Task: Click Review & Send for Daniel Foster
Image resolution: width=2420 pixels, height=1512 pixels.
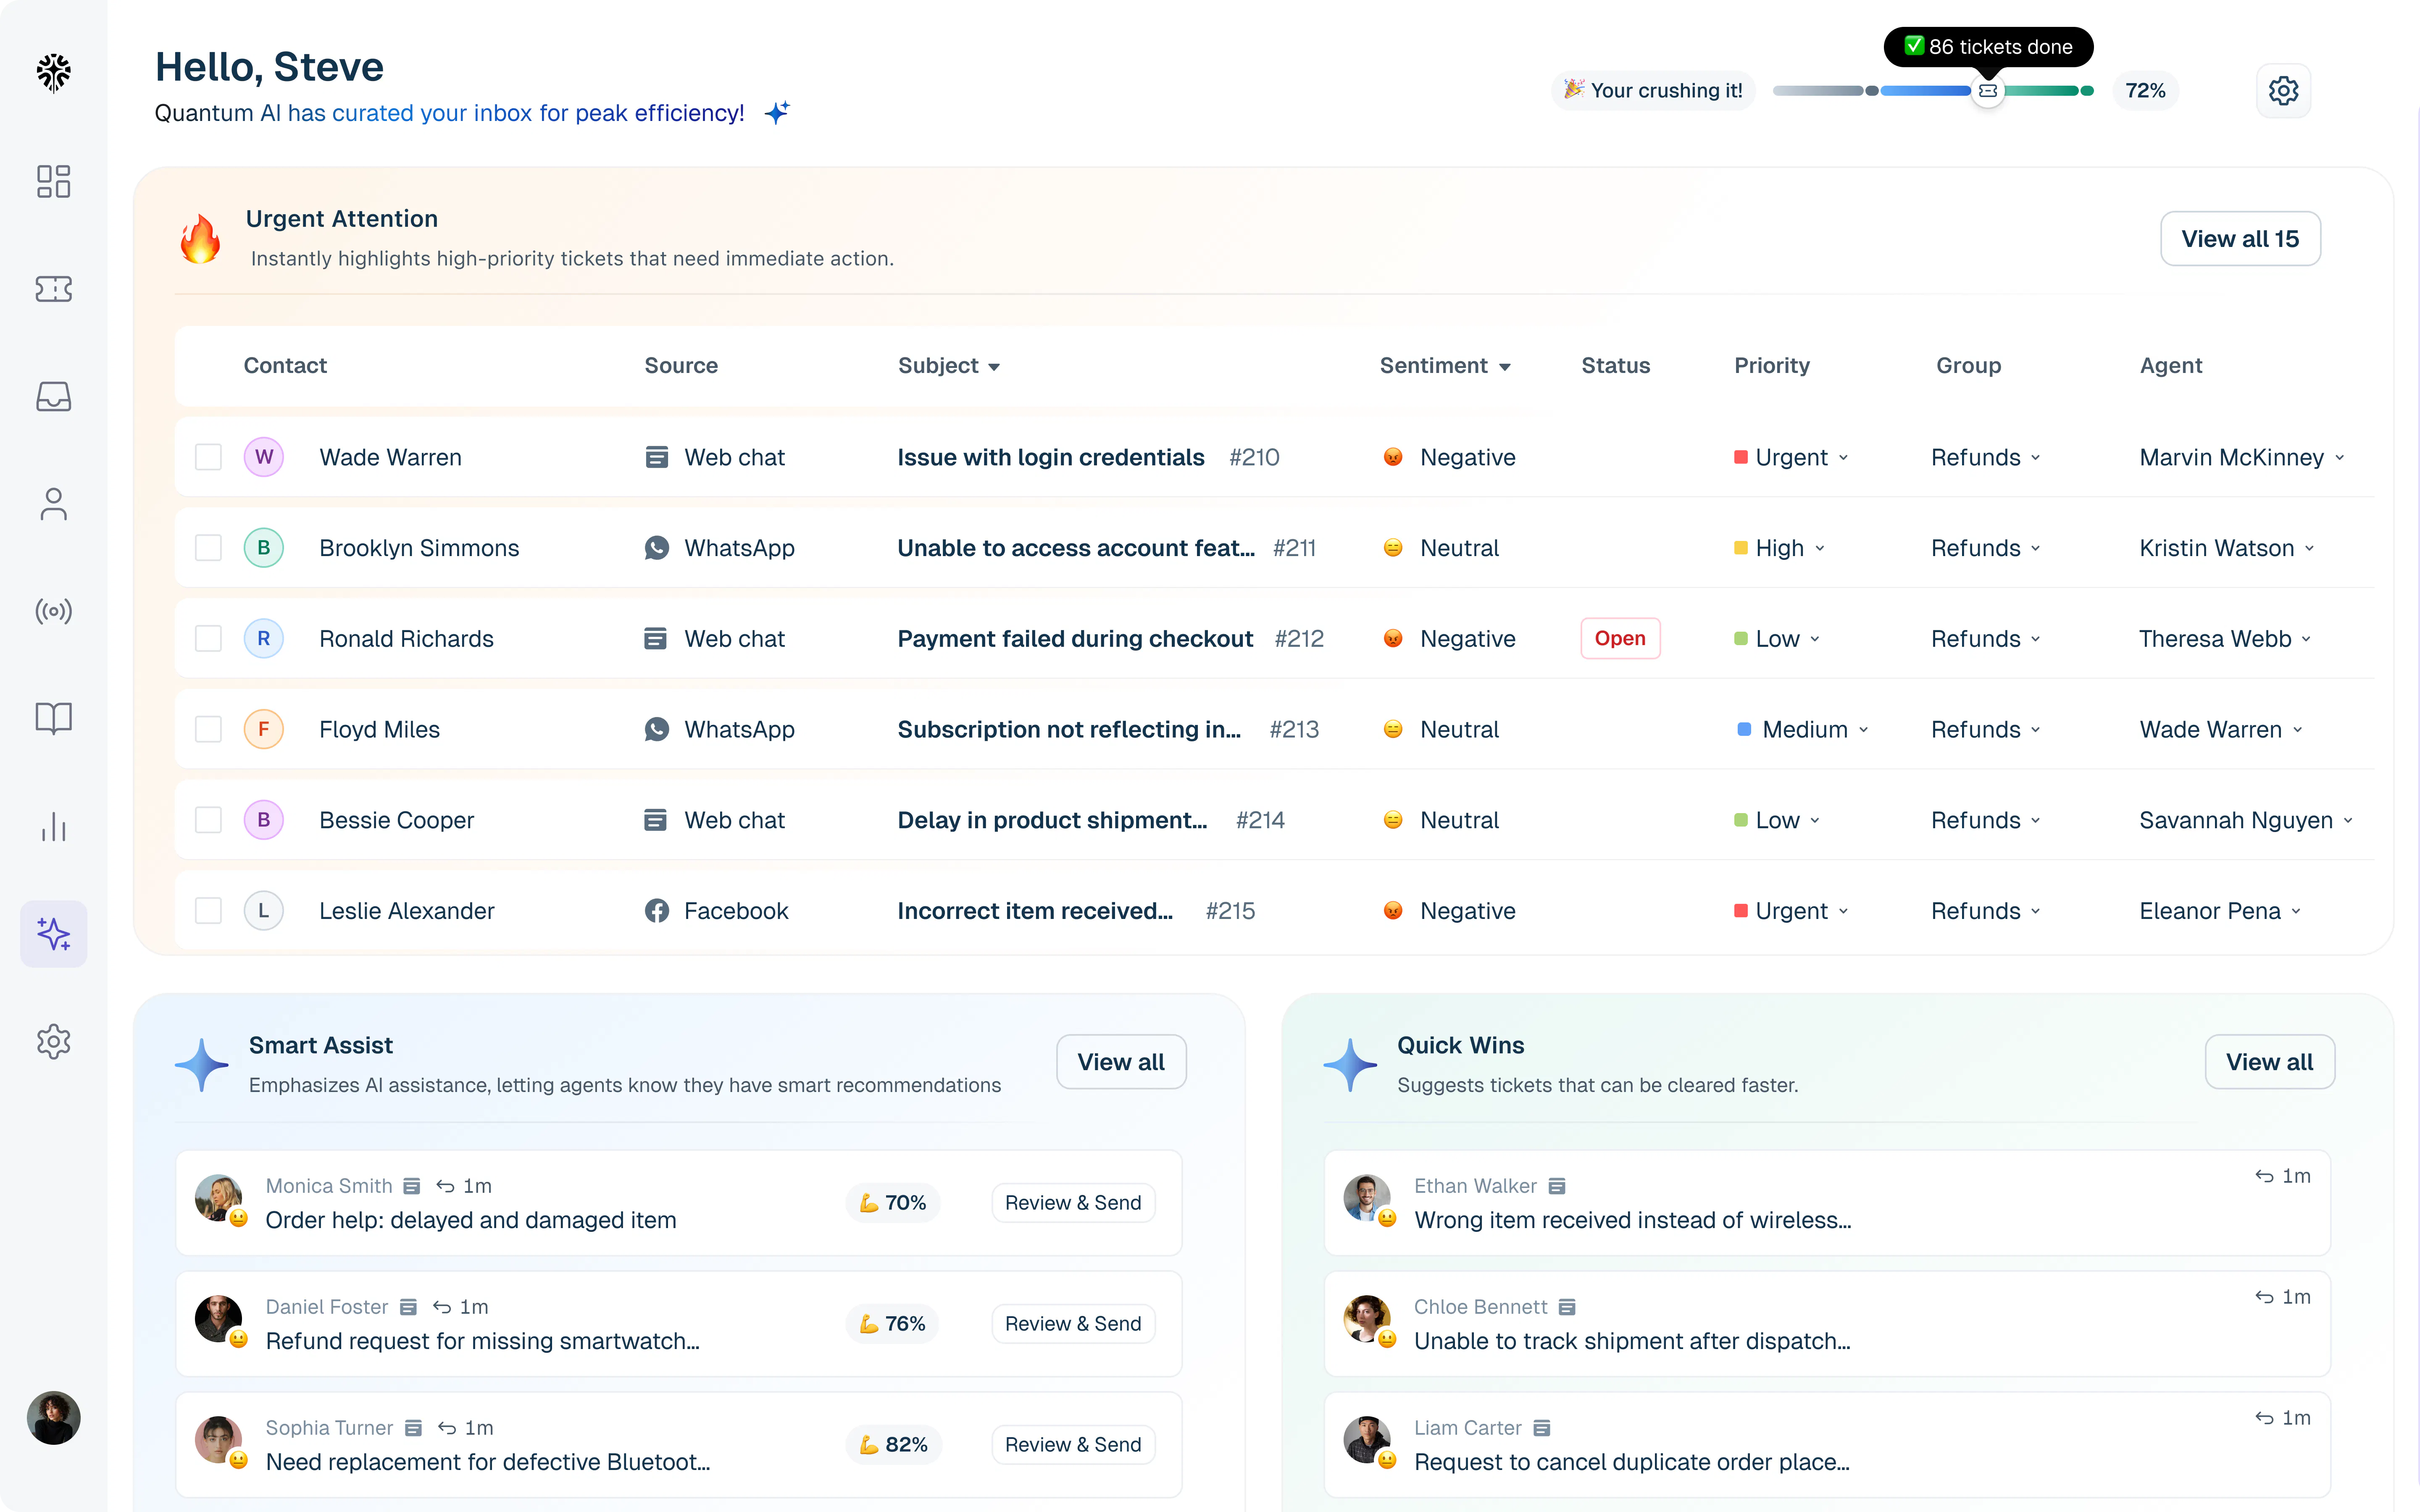Action: pyautogui.click(x=1073, y=1324)
